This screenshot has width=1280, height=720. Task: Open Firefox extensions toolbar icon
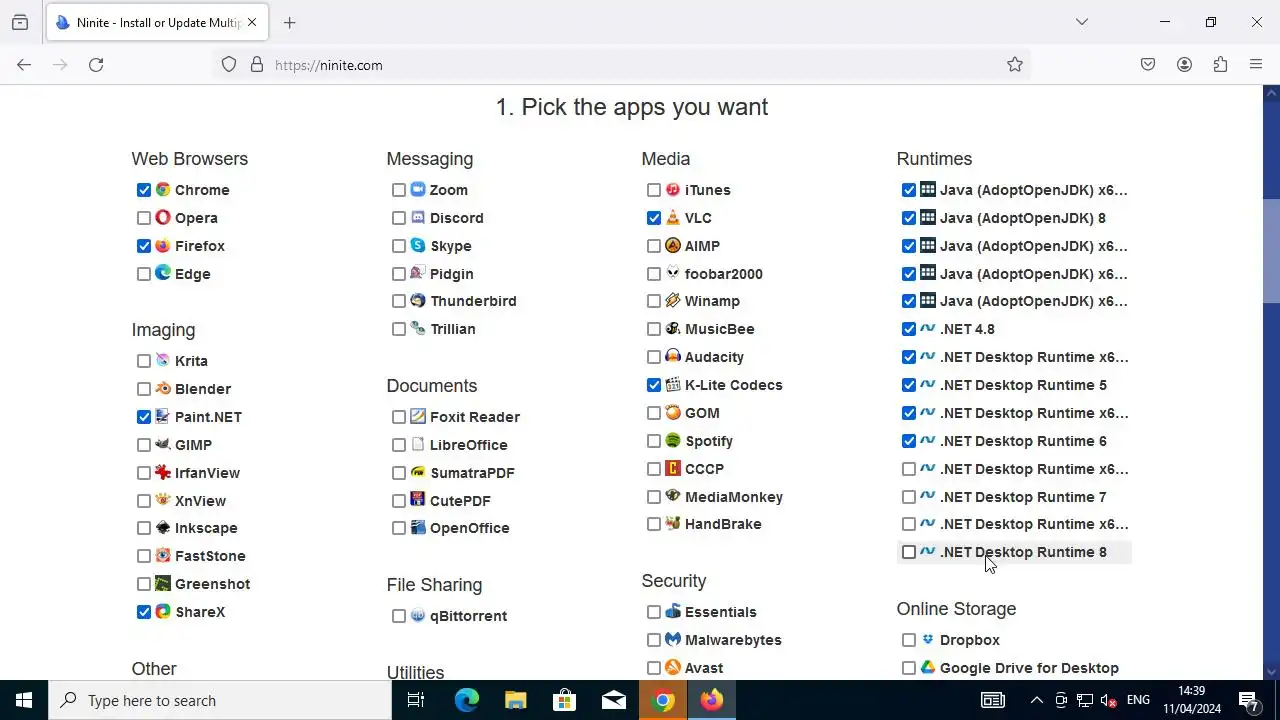pos(1220,65)
